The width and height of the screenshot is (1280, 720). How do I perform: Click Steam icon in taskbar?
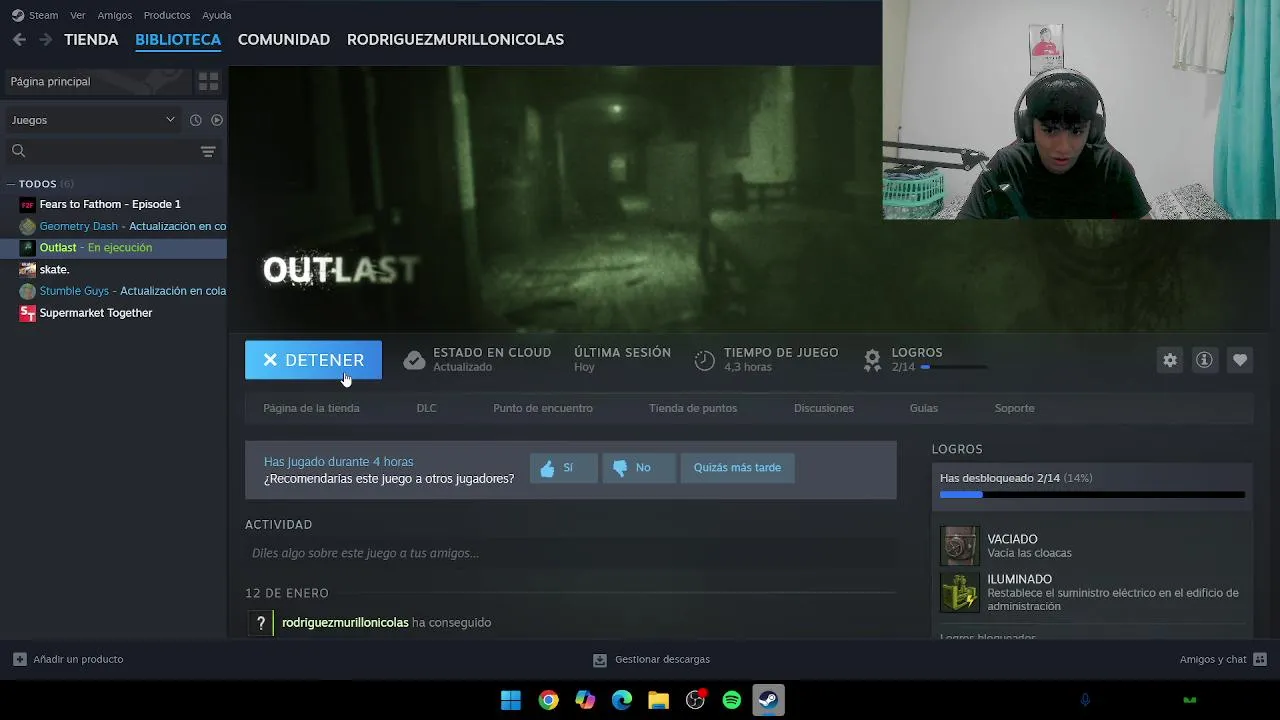[x=768, y=700]
